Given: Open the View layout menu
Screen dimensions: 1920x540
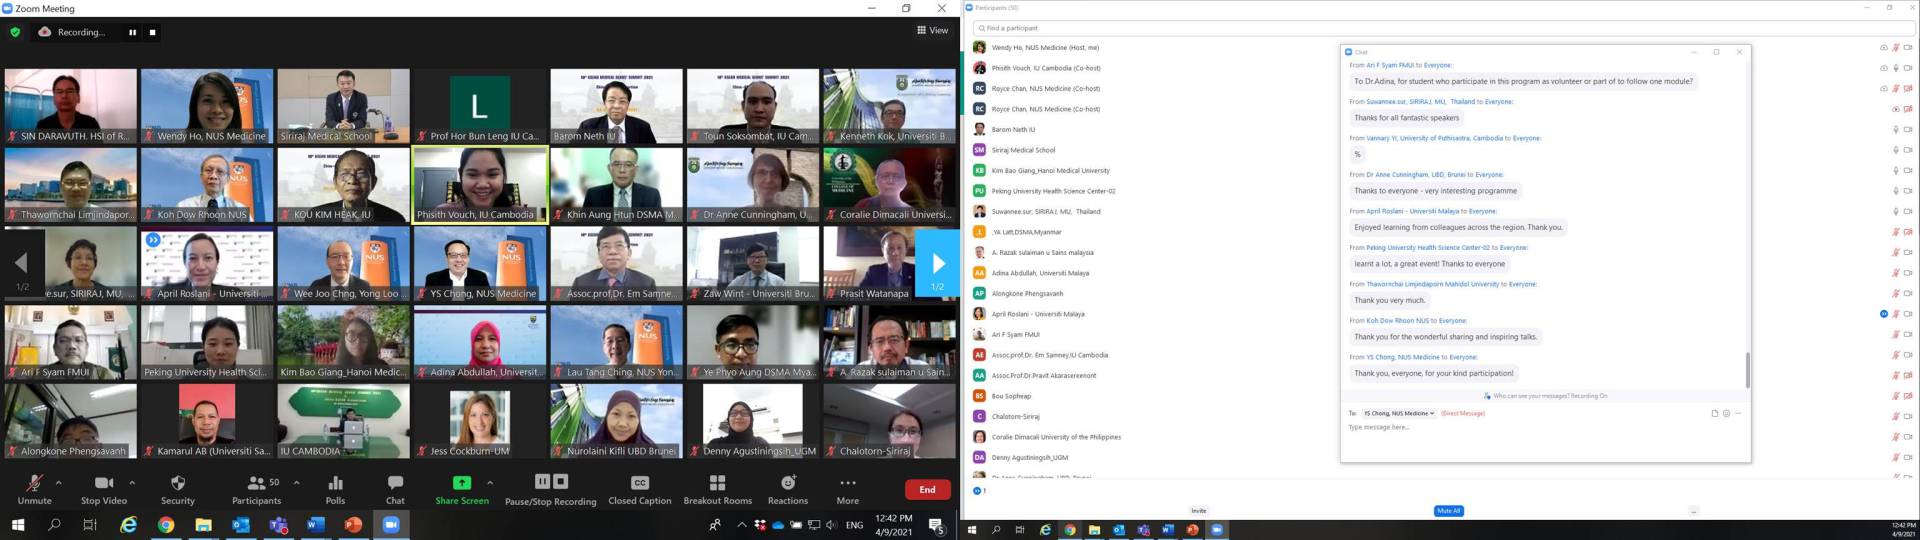Looking at the screenshot, I should [932, 31].
